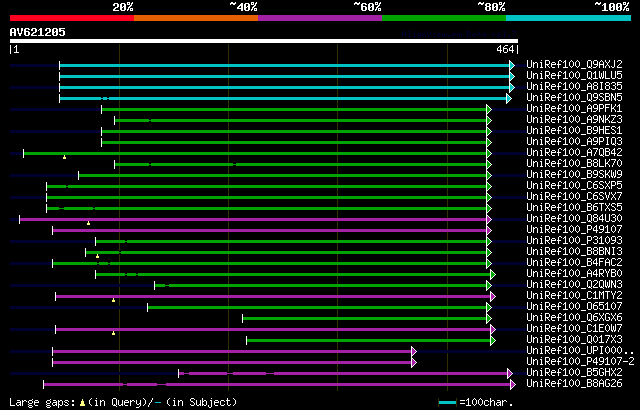
Task: Click the yellow gap marker under A7QB42 bar
Action: (64, 157)
